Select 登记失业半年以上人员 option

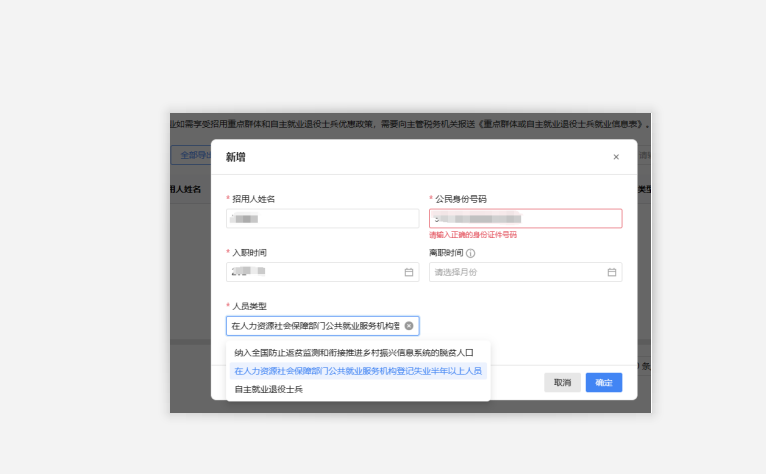(x=357, y=371)
